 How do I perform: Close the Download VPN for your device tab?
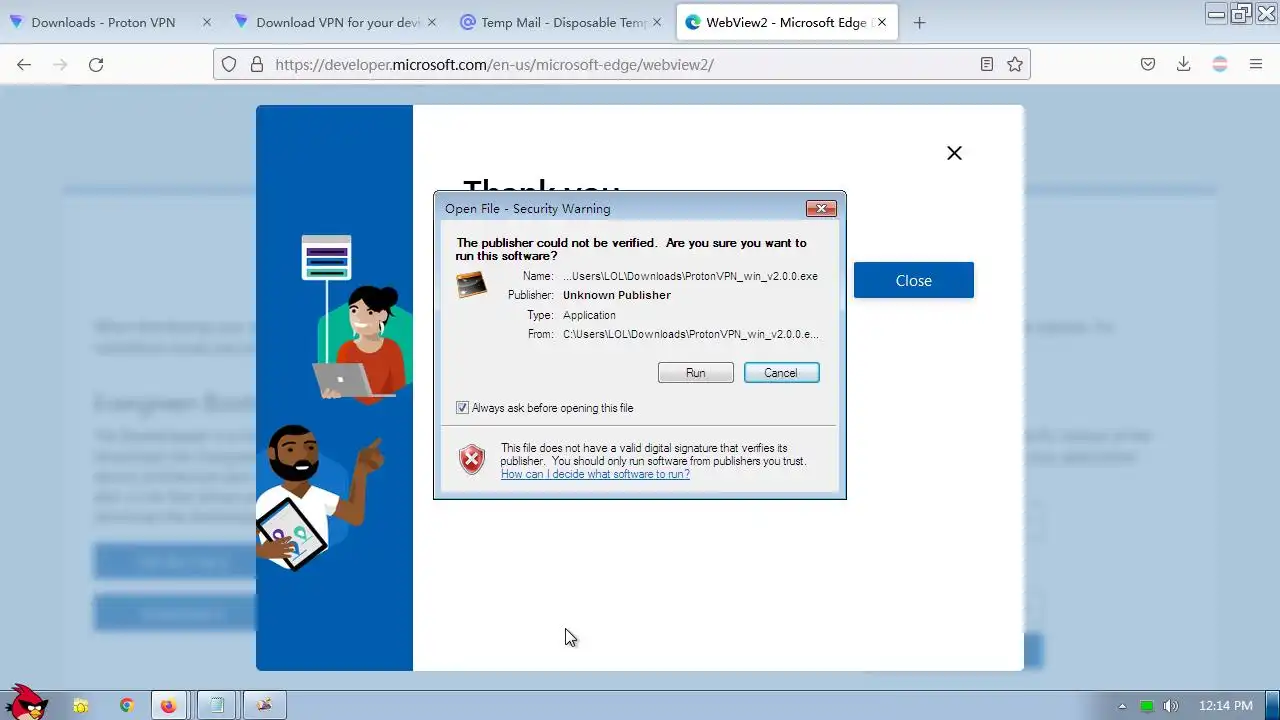432,22
